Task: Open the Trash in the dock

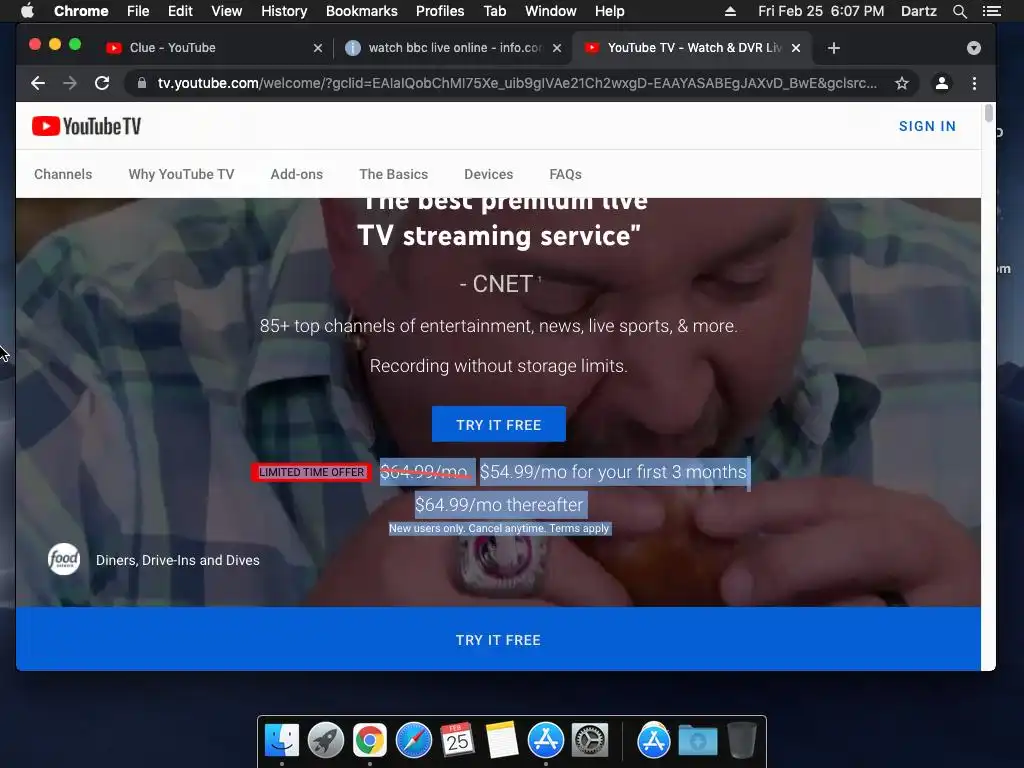Action: pyautogui.click(x=741, y=741)
